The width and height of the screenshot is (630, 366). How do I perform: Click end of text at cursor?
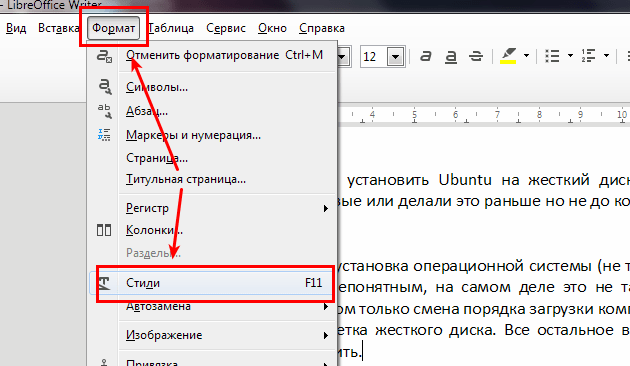(x=362, y=351)
